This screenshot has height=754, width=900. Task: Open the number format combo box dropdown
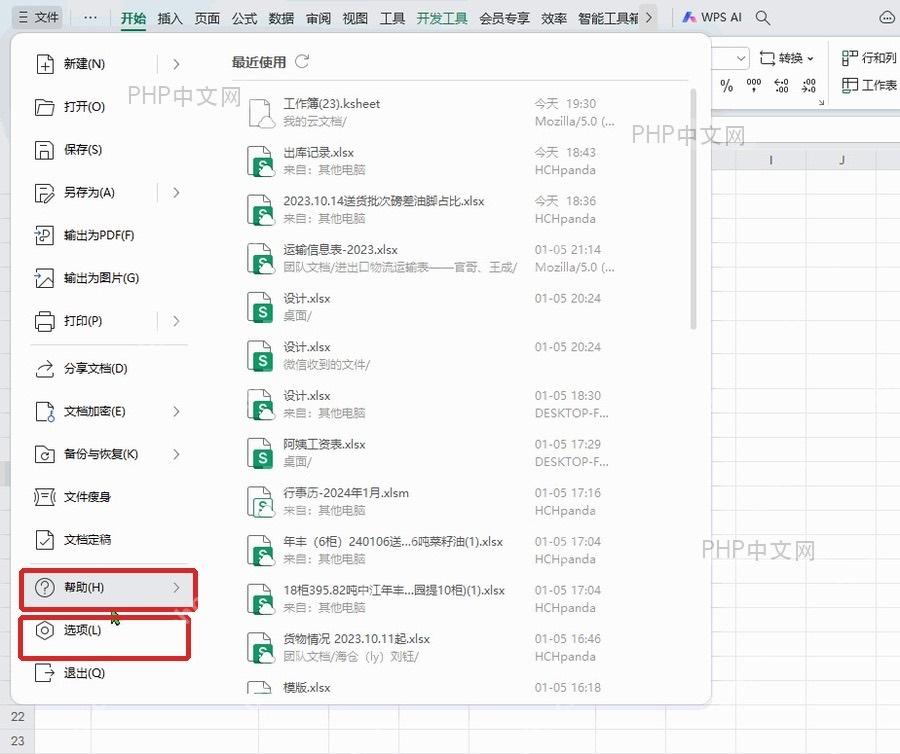pyautogui.click(x=740, y=59)
